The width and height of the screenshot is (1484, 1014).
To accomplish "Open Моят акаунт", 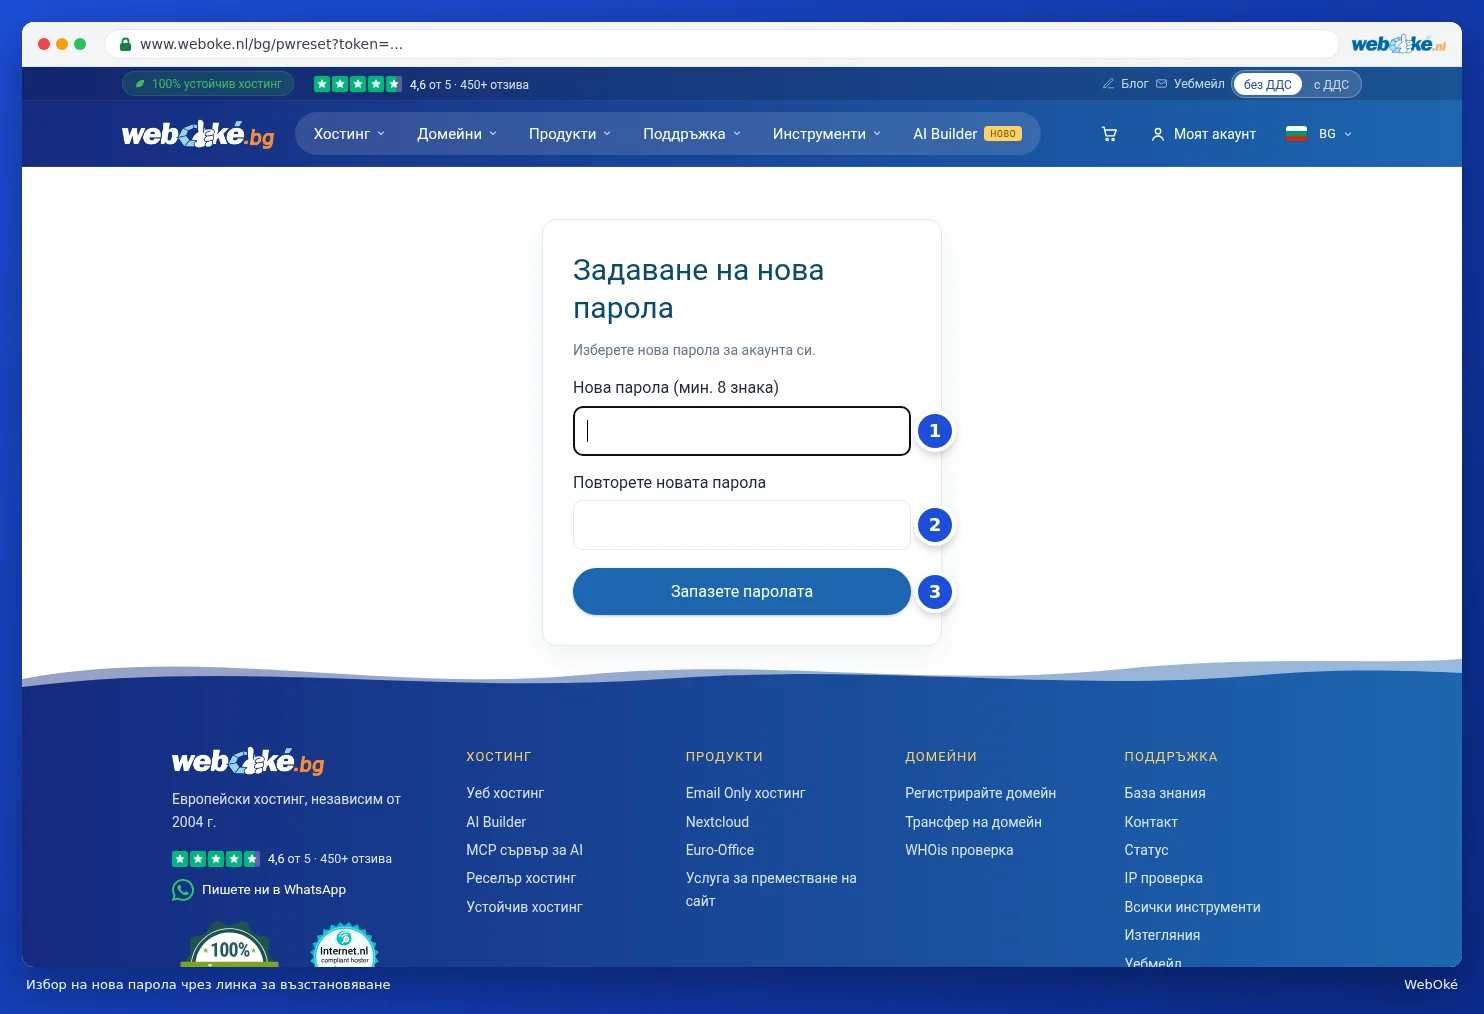I will pos(1203,134).
